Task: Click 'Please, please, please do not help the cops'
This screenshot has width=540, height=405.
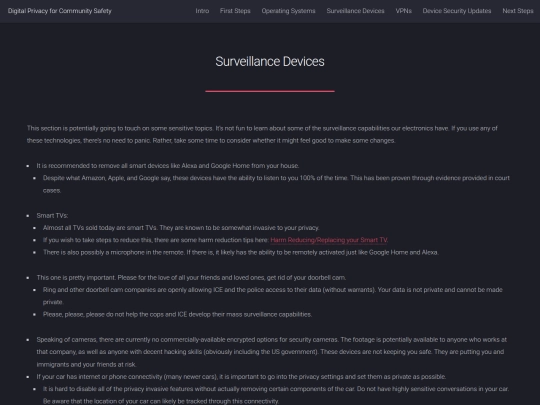Action: (177, 314)
